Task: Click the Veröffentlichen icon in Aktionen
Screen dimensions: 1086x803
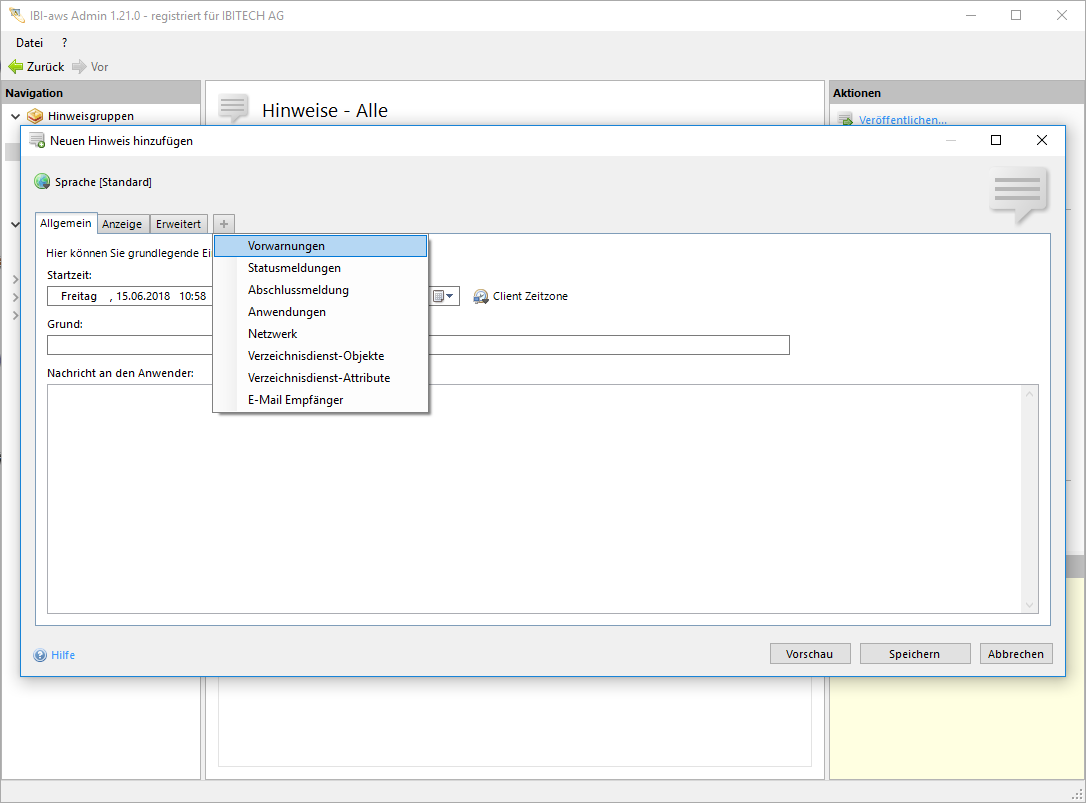Action: click(x=845, y=121)
